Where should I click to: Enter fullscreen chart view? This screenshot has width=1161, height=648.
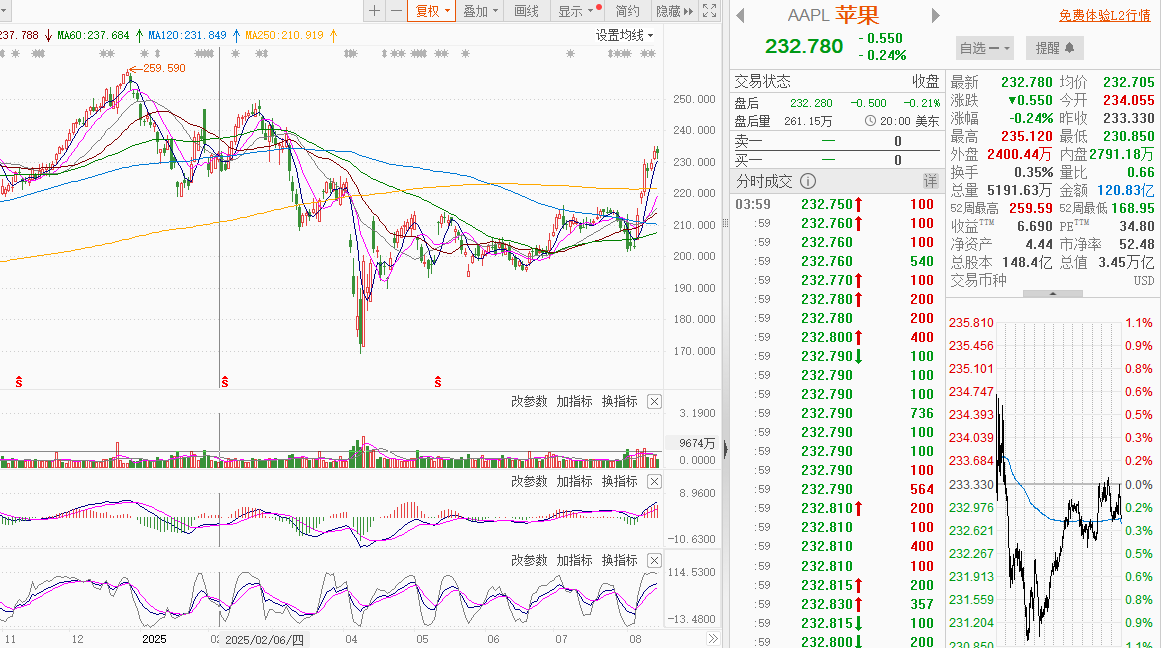pyautogui.click(x=709, y=10)
